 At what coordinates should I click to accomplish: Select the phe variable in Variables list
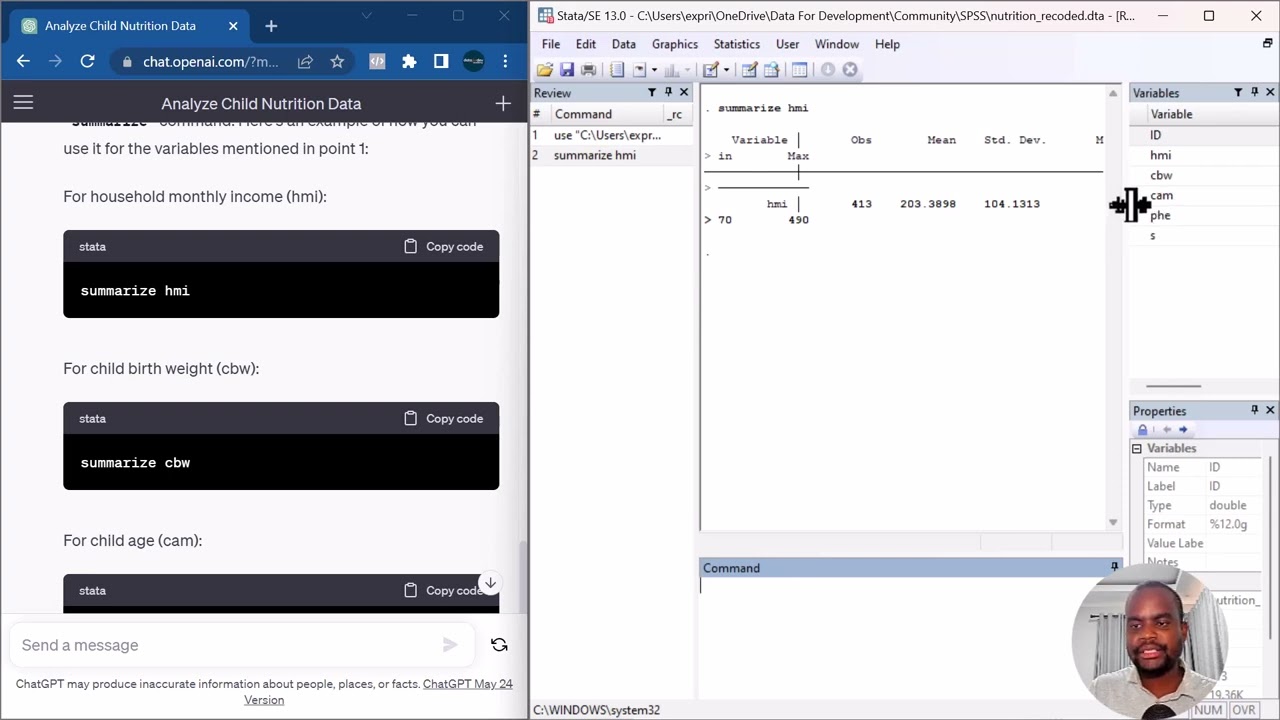point(1204,215)
